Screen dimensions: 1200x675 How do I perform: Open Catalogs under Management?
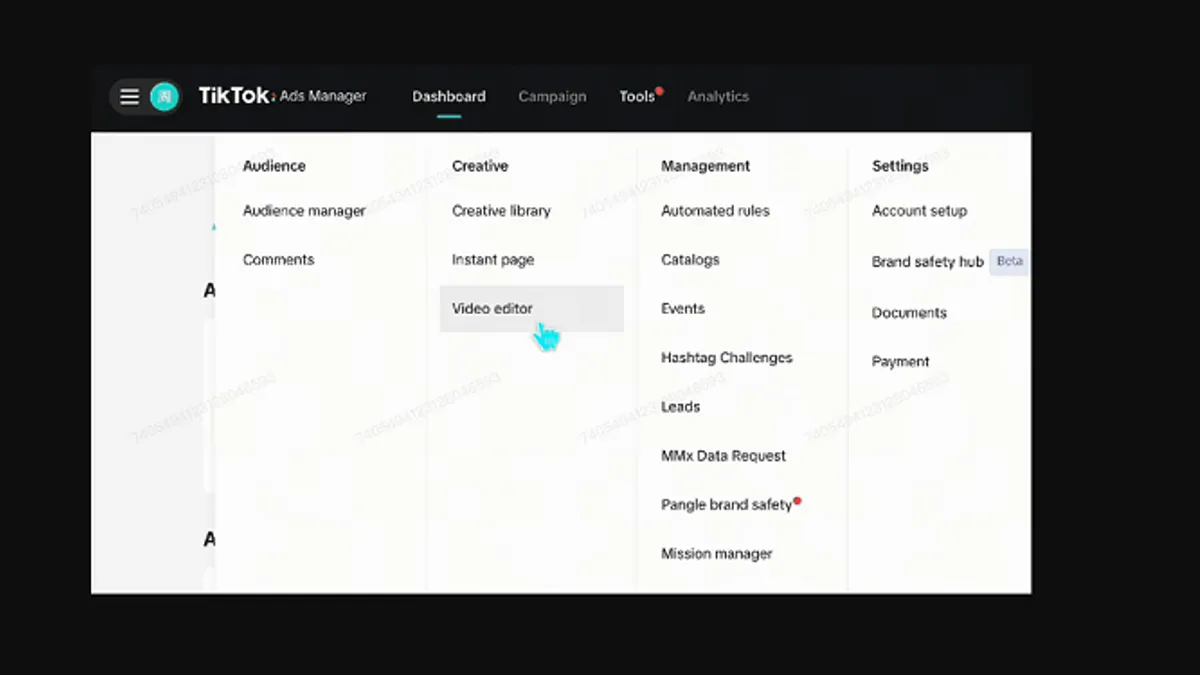(690, 260)
